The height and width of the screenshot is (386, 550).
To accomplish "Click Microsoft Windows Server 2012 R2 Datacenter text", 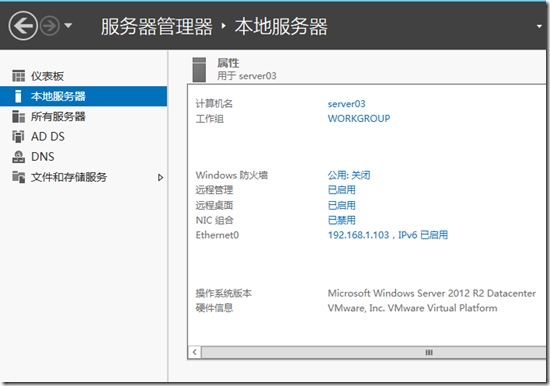I will pos(432,293).
